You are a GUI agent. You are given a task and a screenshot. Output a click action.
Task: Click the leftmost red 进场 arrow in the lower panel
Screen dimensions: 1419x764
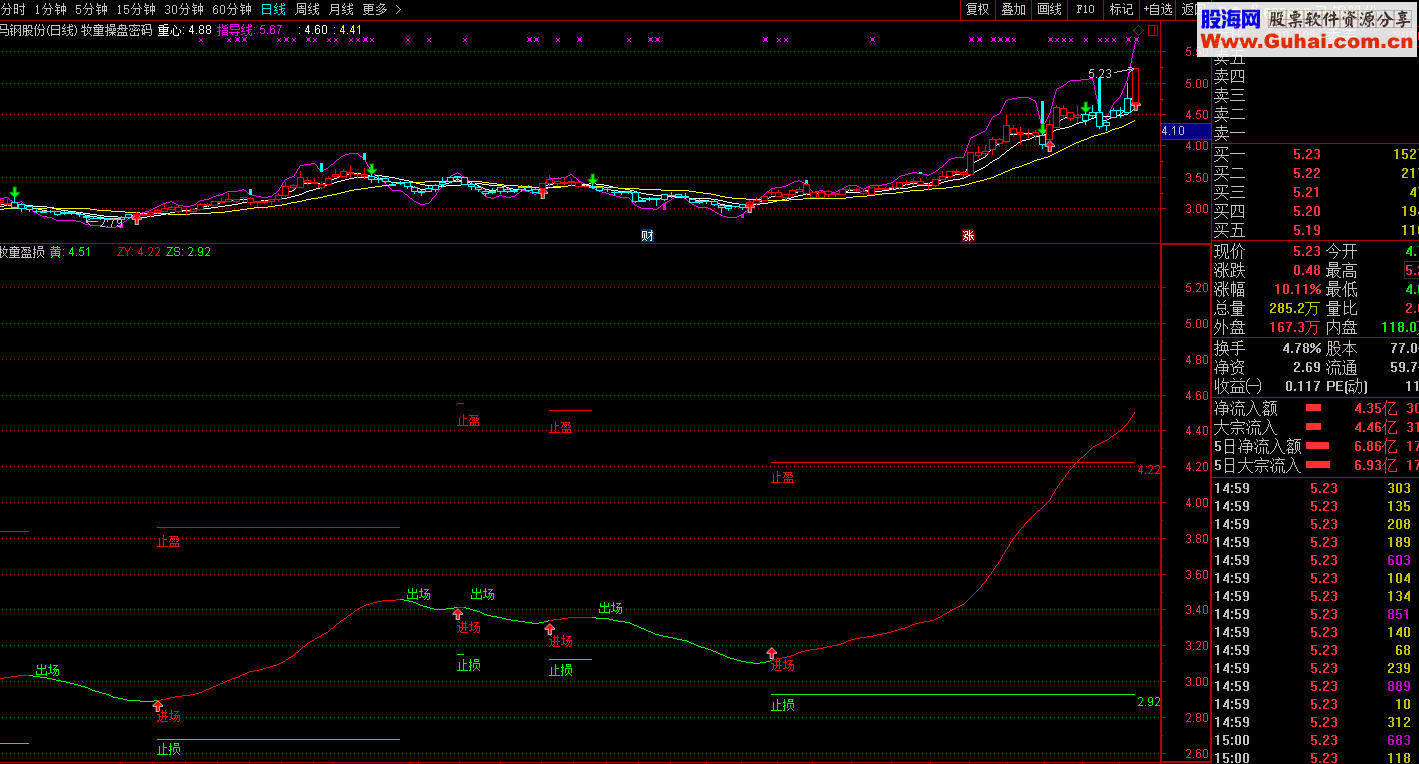[157, 706]
